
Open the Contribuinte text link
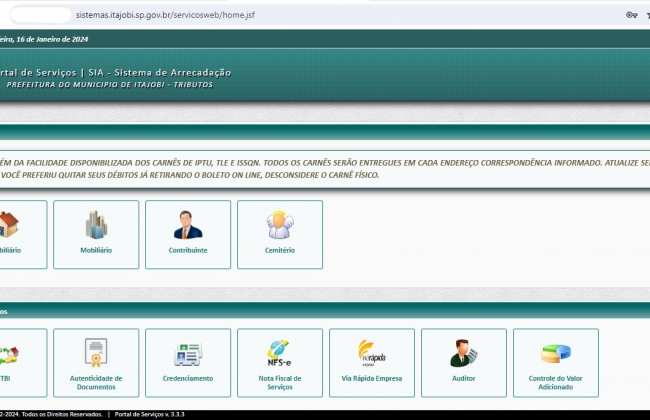[x=188, y=250]
